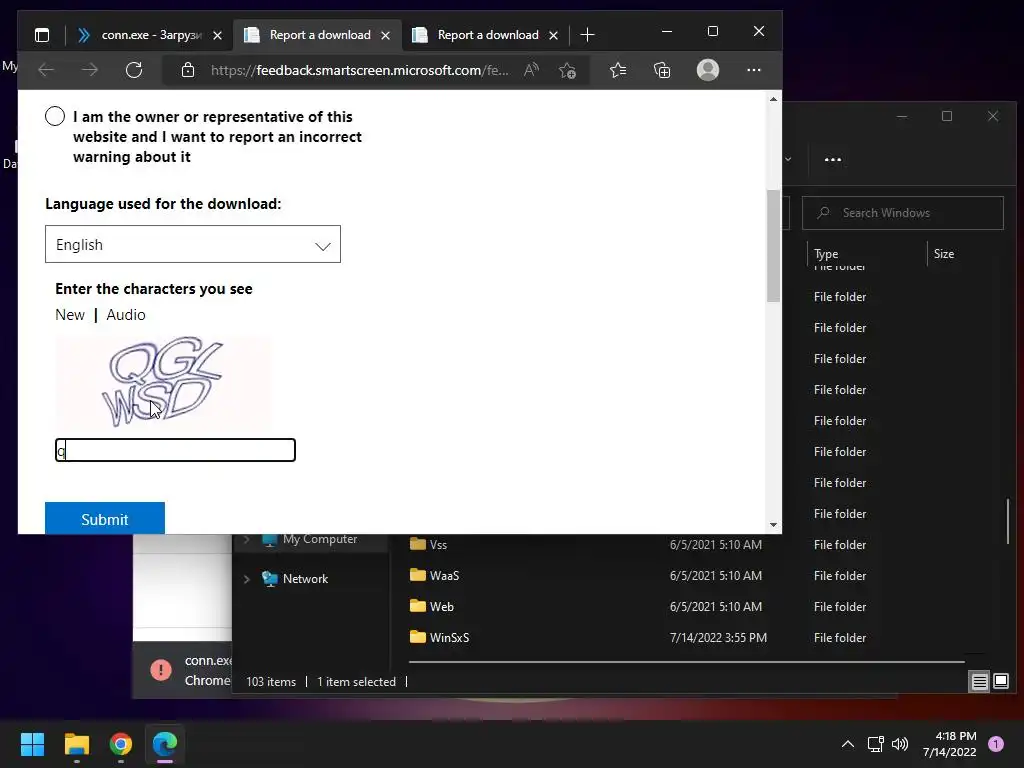Screen dimensions: 1024x768
Task: Open the See more menu in File Explorer
Action: click(833, 159)
